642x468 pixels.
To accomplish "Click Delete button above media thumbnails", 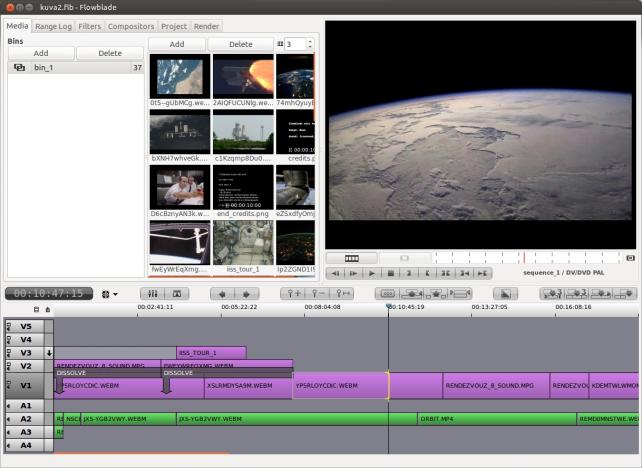I will coord(240,45).
